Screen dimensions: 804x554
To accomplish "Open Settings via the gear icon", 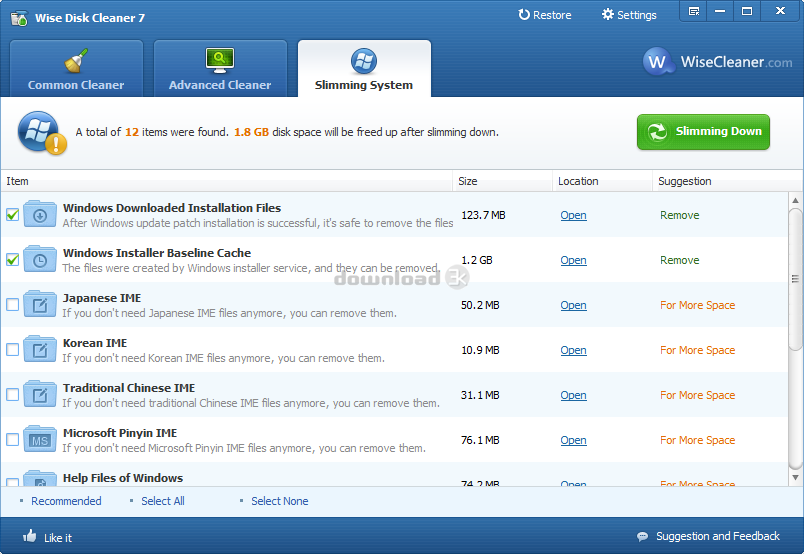I will 608,15.
